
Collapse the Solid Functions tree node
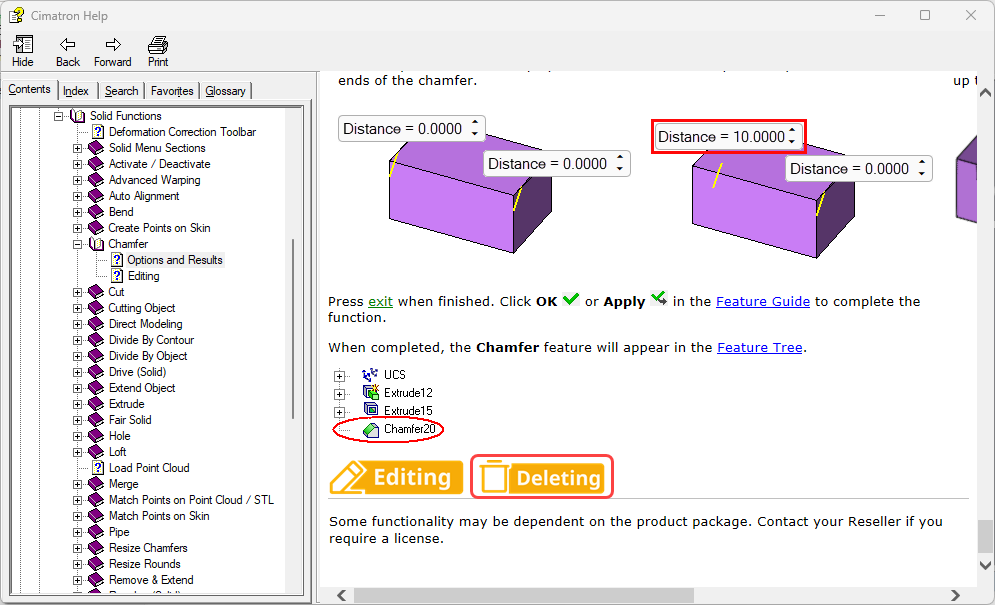pos(58,116)
